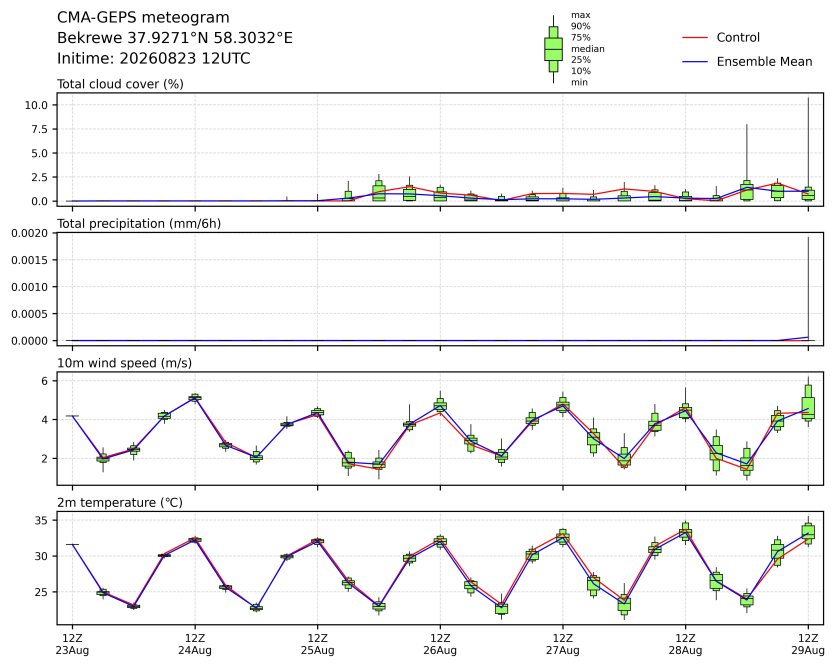Screen dimensions: 836x667
Task: Click the 12Z 26Aug time axis label
Action: click(x=440, y=644)
